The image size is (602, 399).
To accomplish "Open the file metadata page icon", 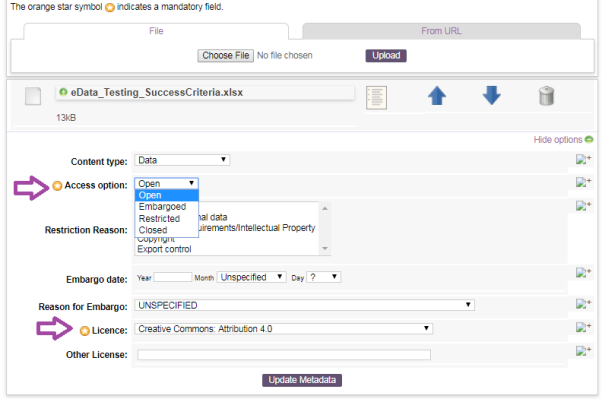I will (x=376, y=98).
